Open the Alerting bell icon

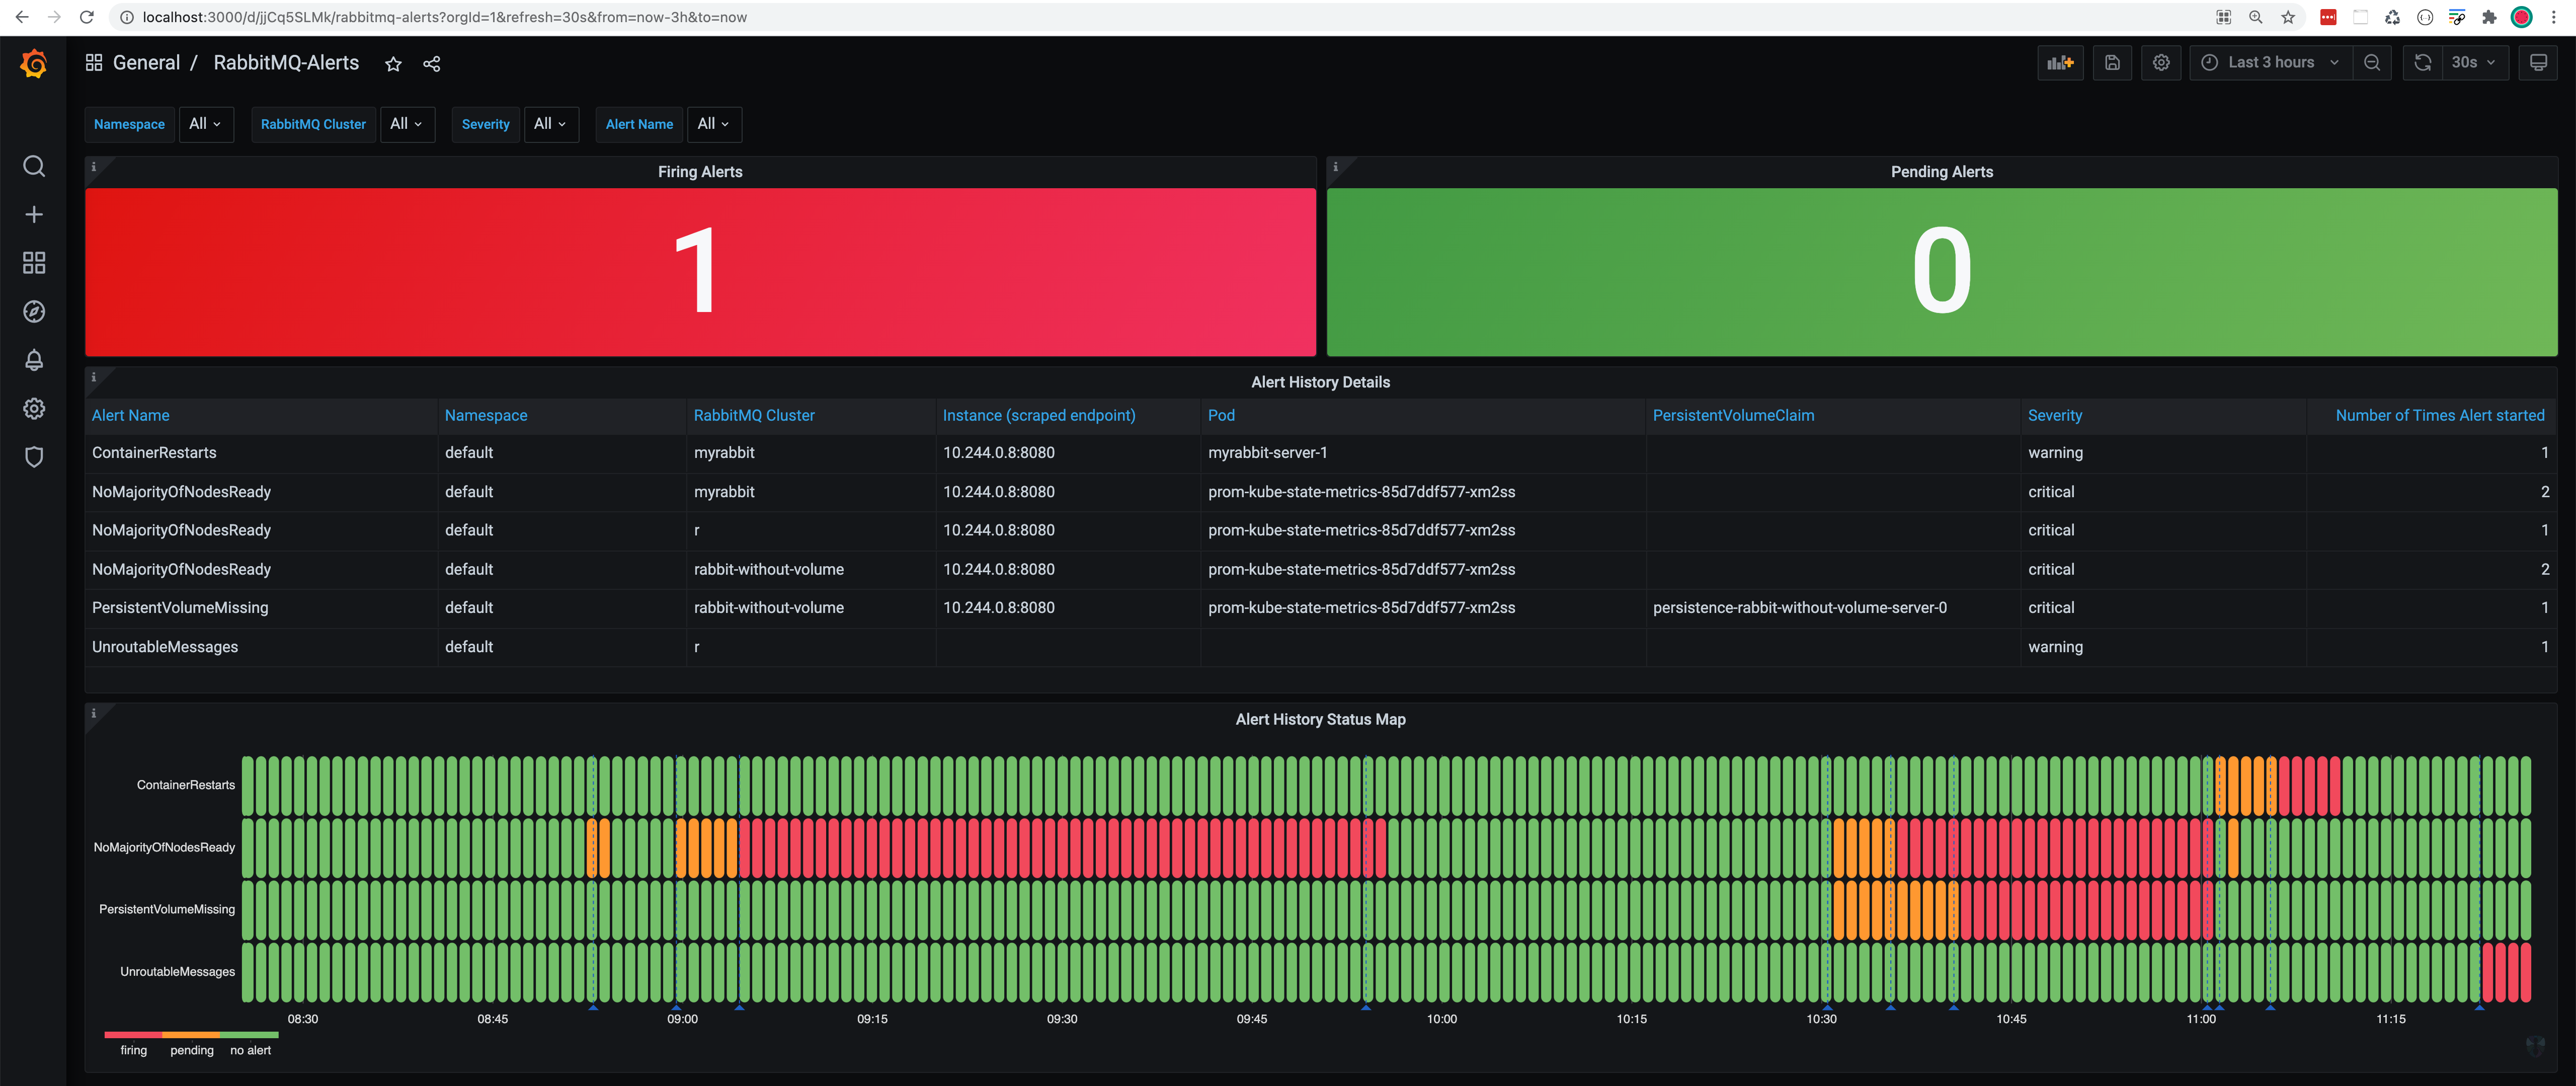point(34,360)
